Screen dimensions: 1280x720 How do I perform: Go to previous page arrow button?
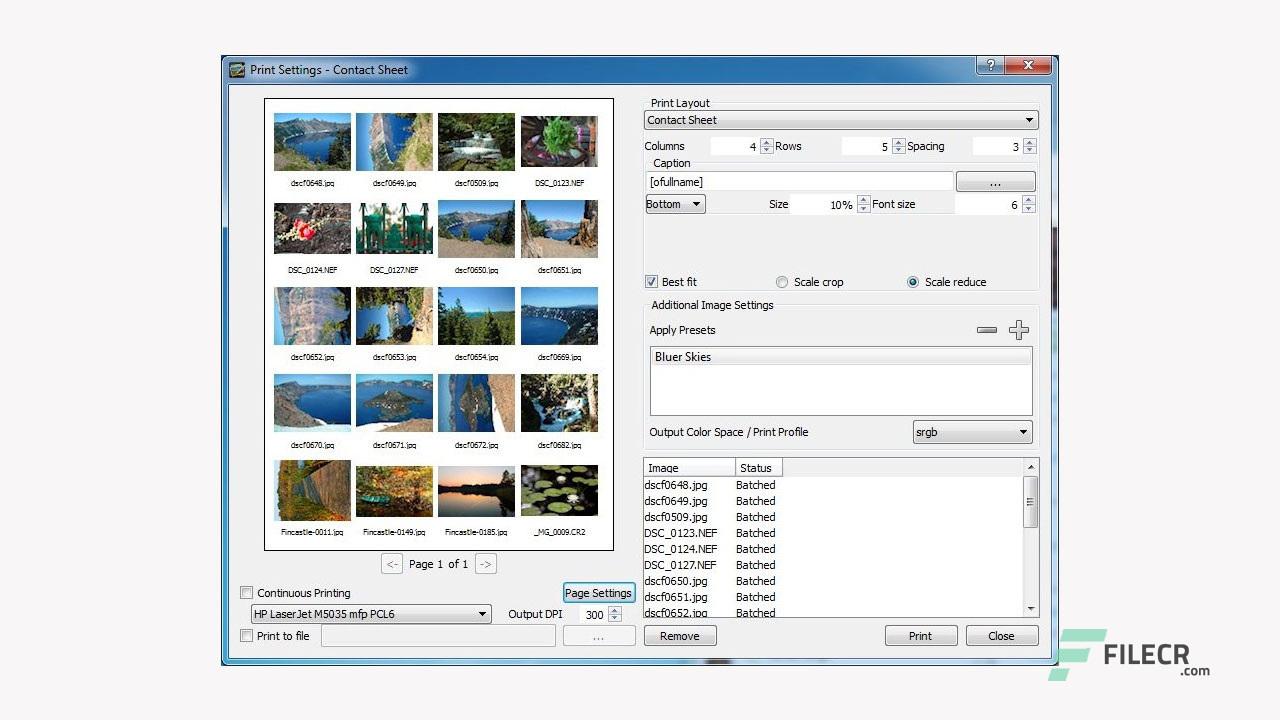click(x=392, y=564)
